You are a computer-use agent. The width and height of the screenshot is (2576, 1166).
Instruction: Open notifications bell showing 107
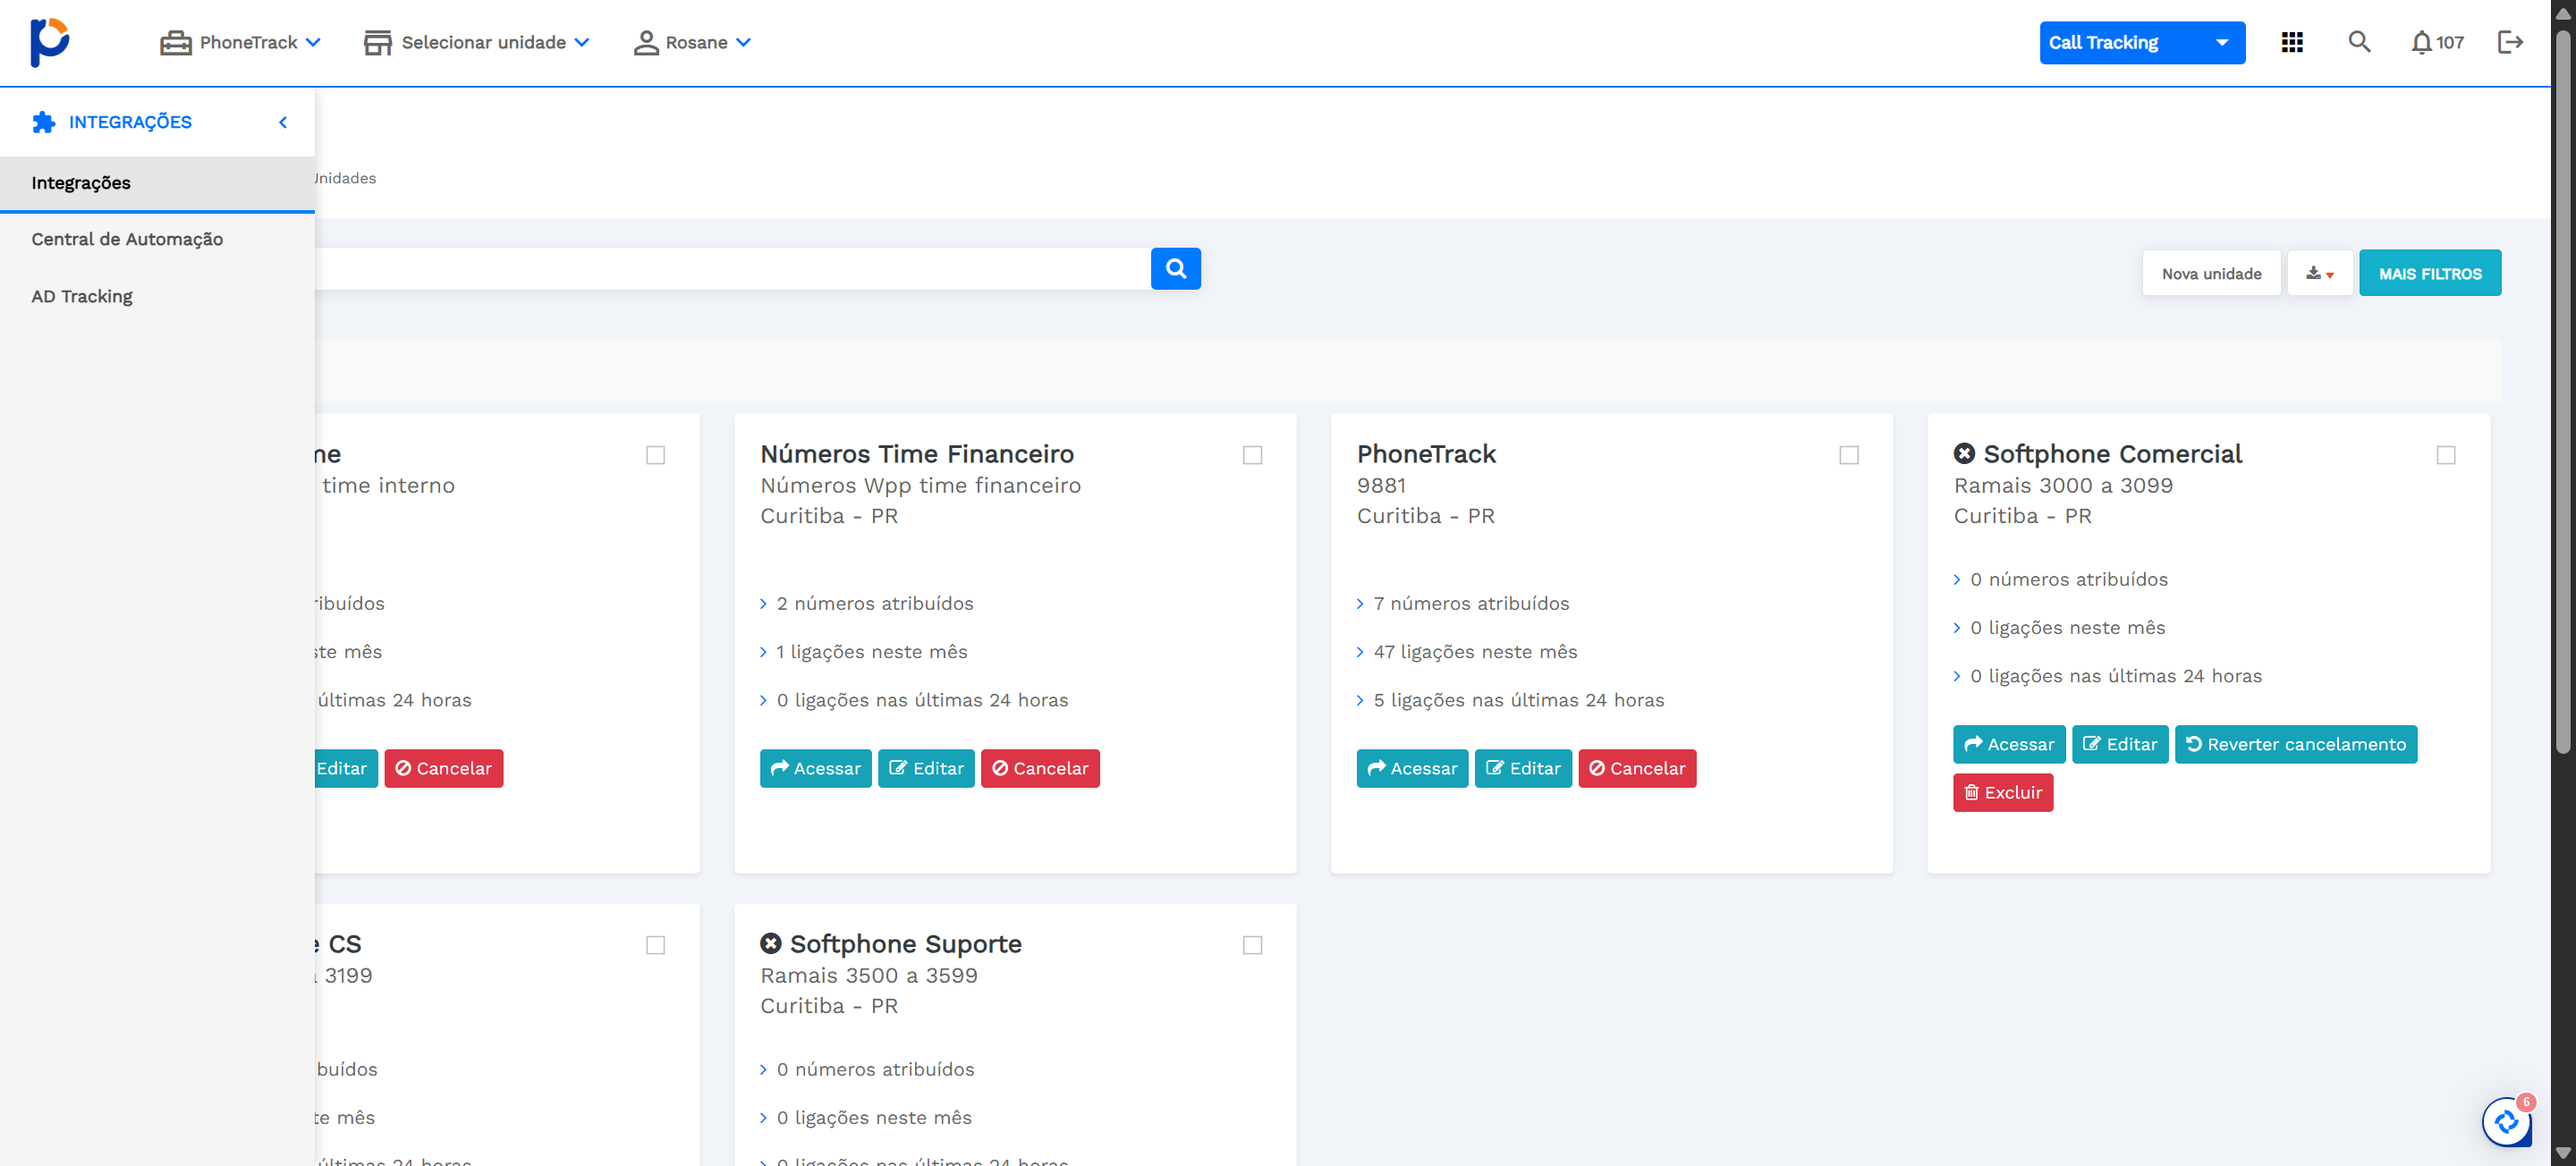coord(2436,42)
